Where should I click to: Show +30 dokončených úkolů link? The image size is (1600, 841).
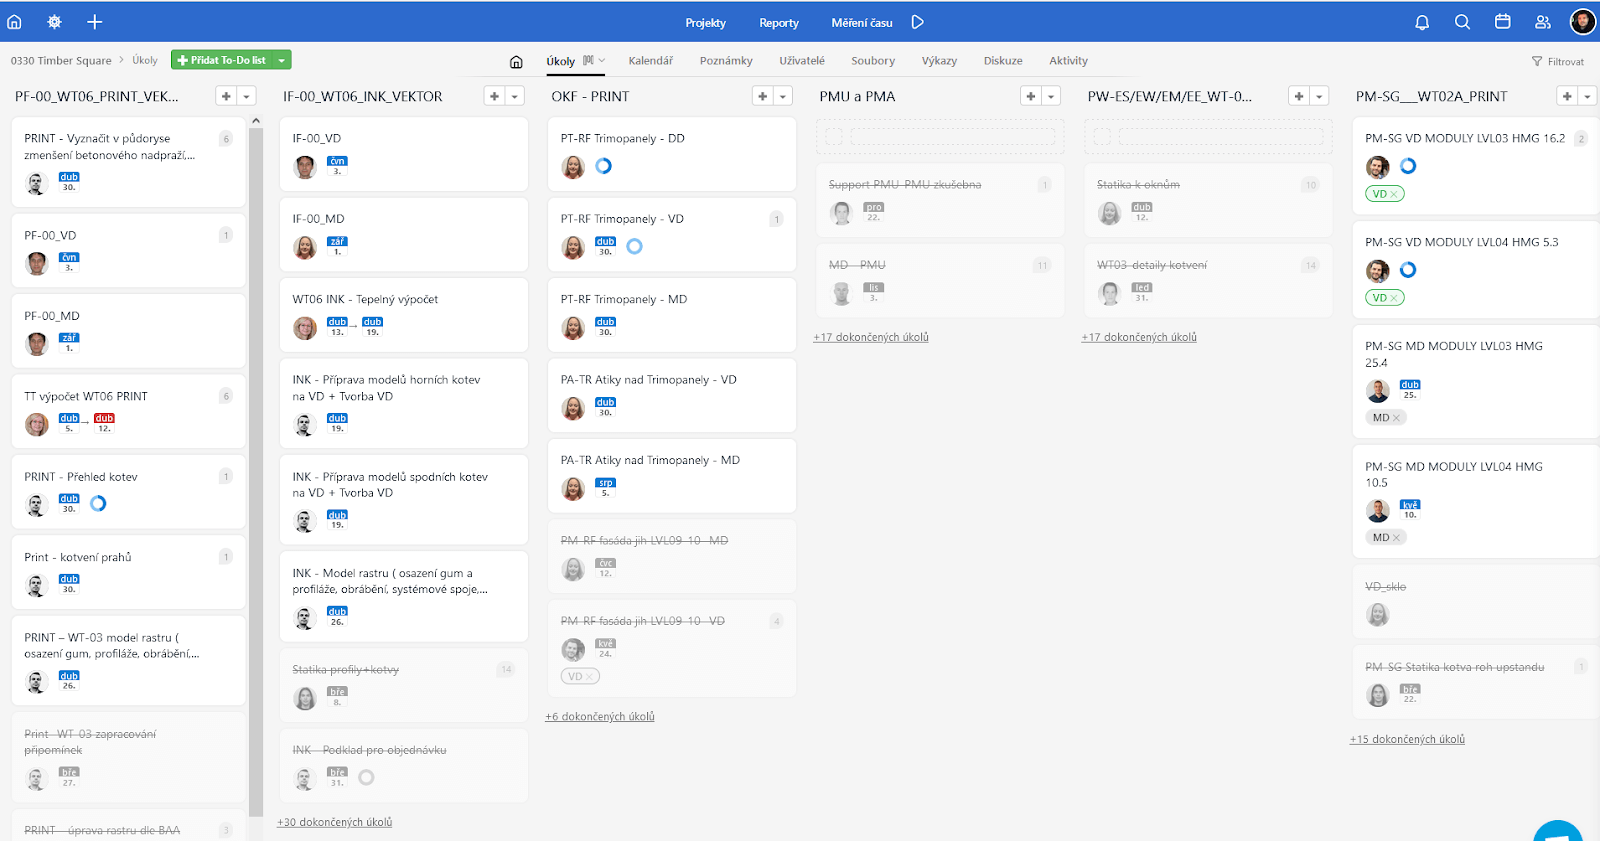tap(334, 822)
